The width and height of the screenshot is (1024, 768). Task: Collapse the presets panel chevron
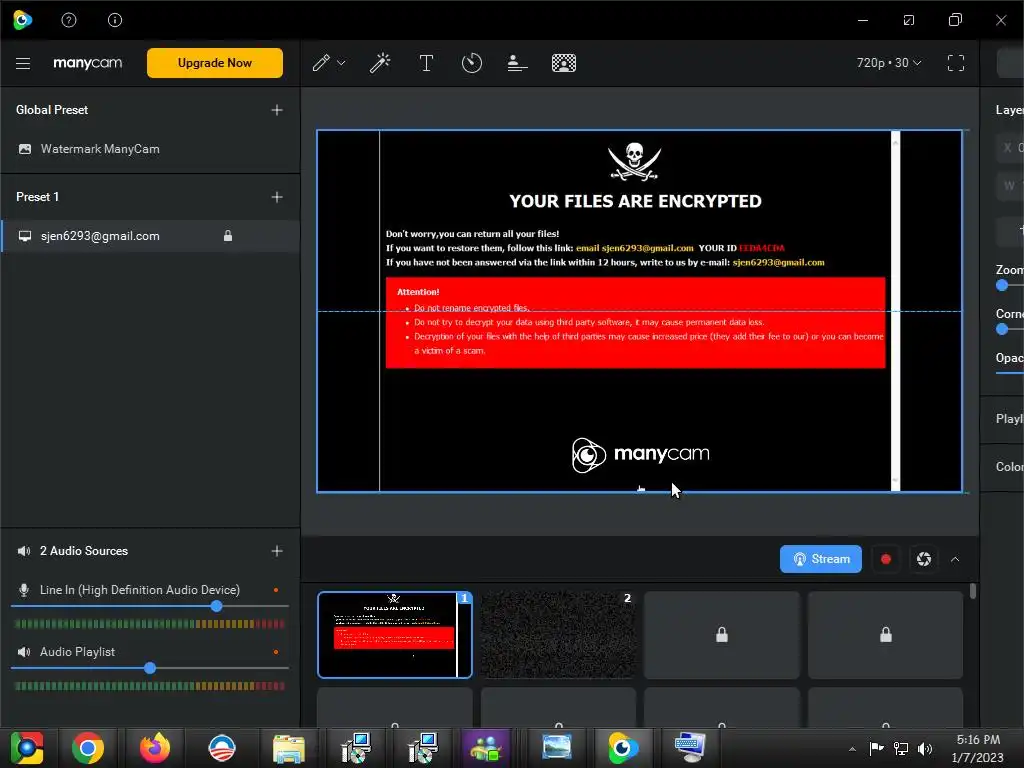click(x=955, y=559)
